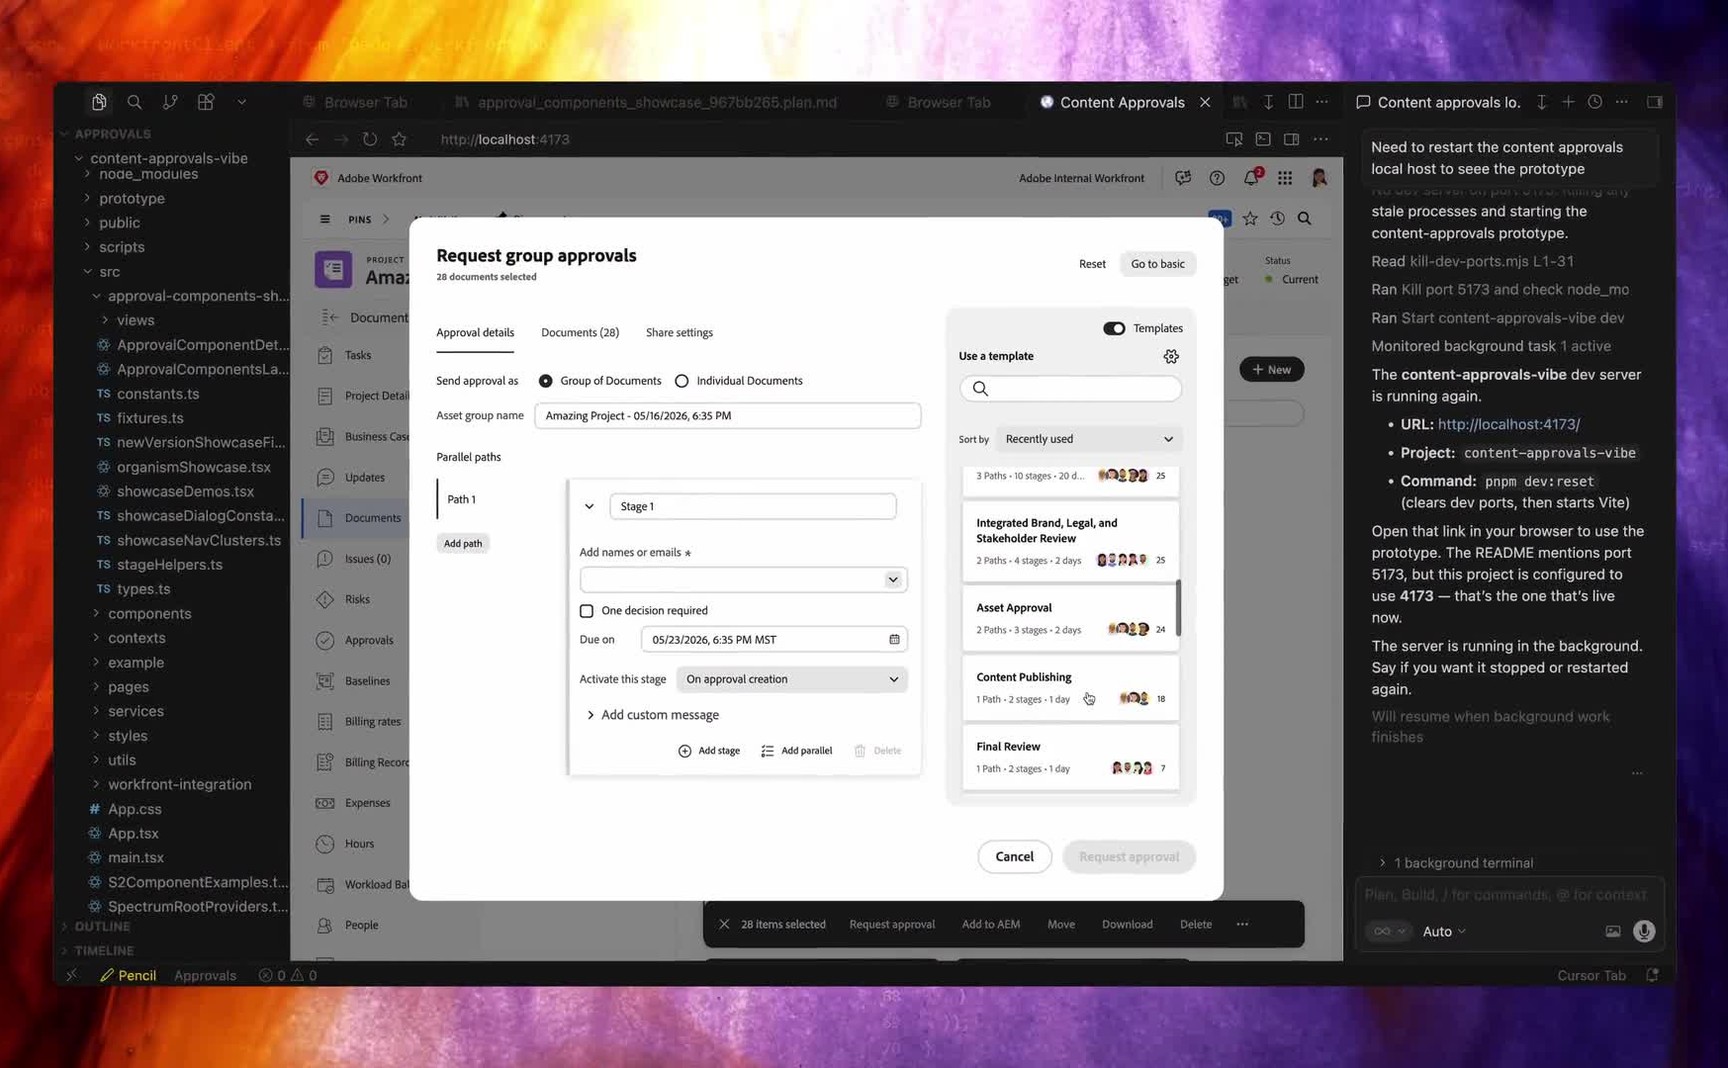Screen dimensions: 1728x1068
Task: Open template settings gear icon
Action: tap(1171, 356)
